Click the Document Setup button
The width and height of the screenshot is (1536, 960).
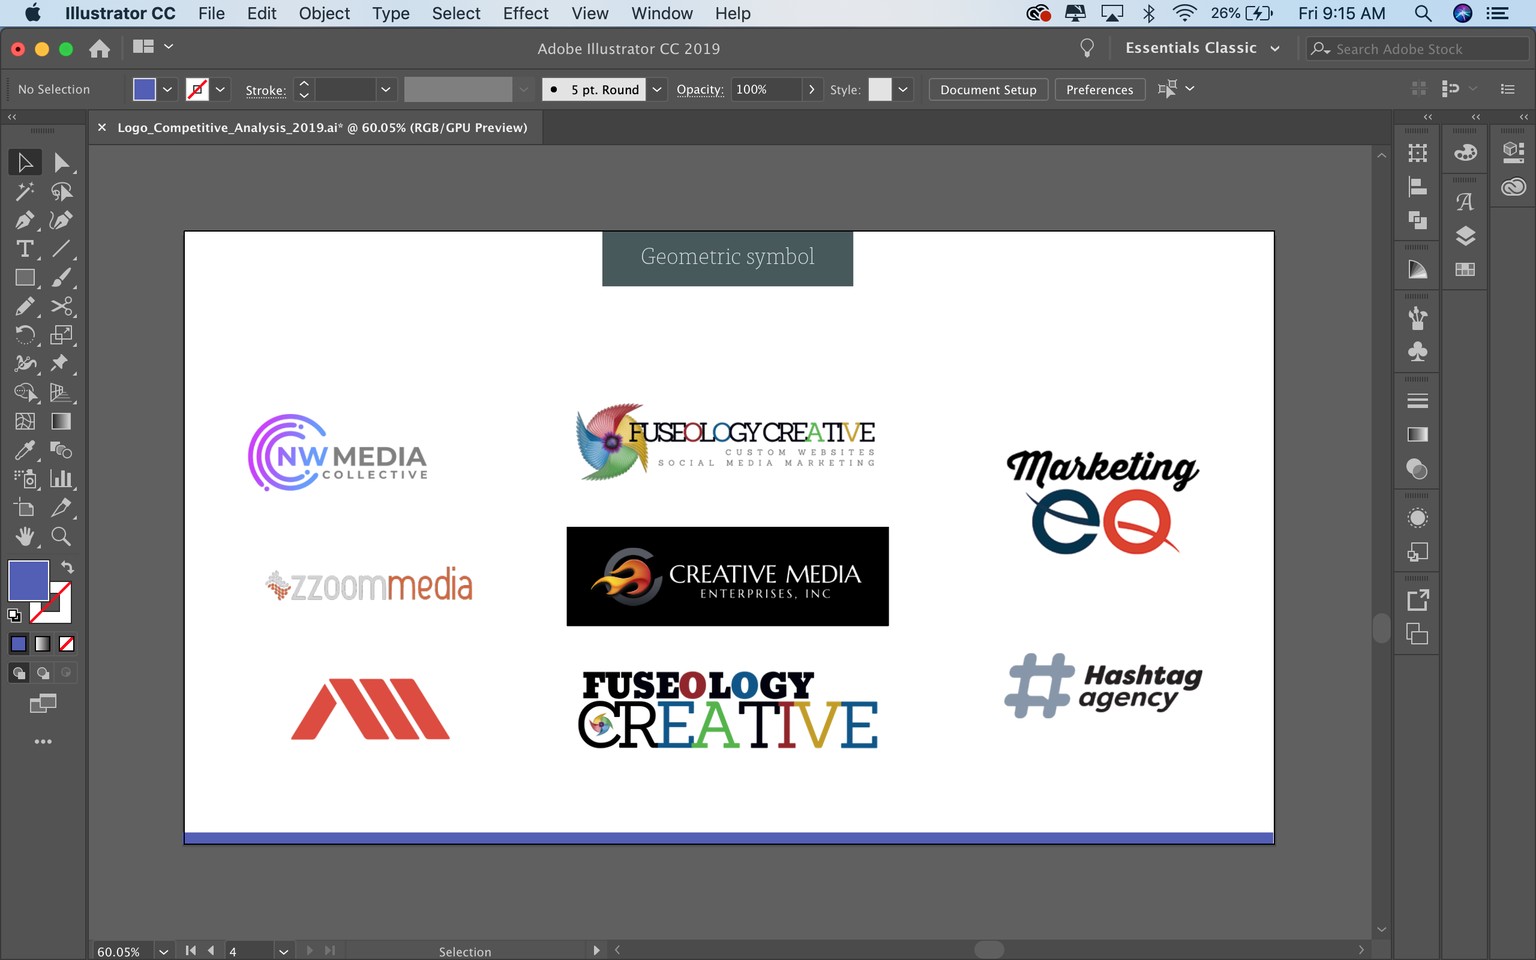988,89
